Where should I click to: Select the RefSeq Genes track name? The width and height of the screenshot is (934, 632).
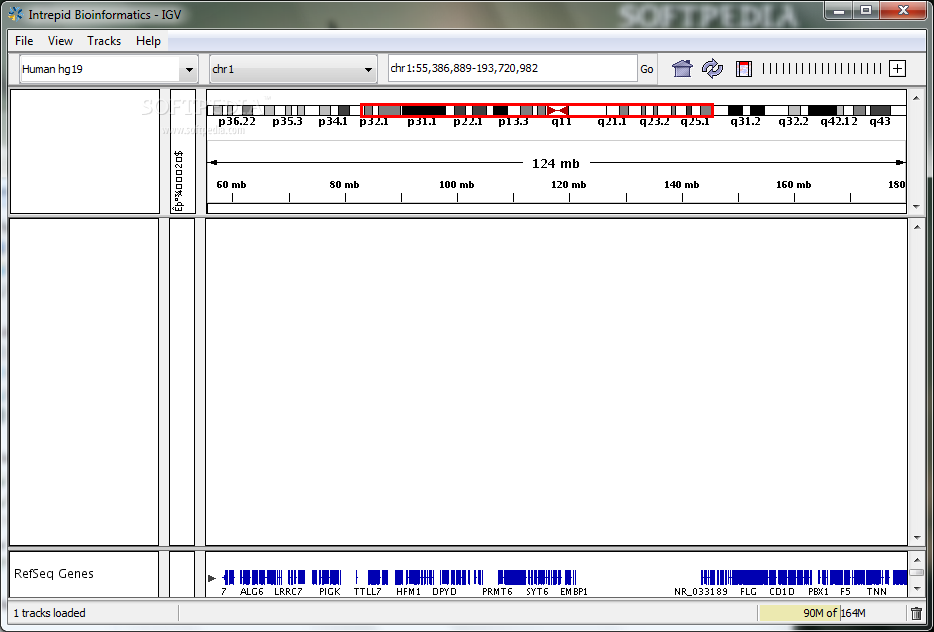coord(54,574)
